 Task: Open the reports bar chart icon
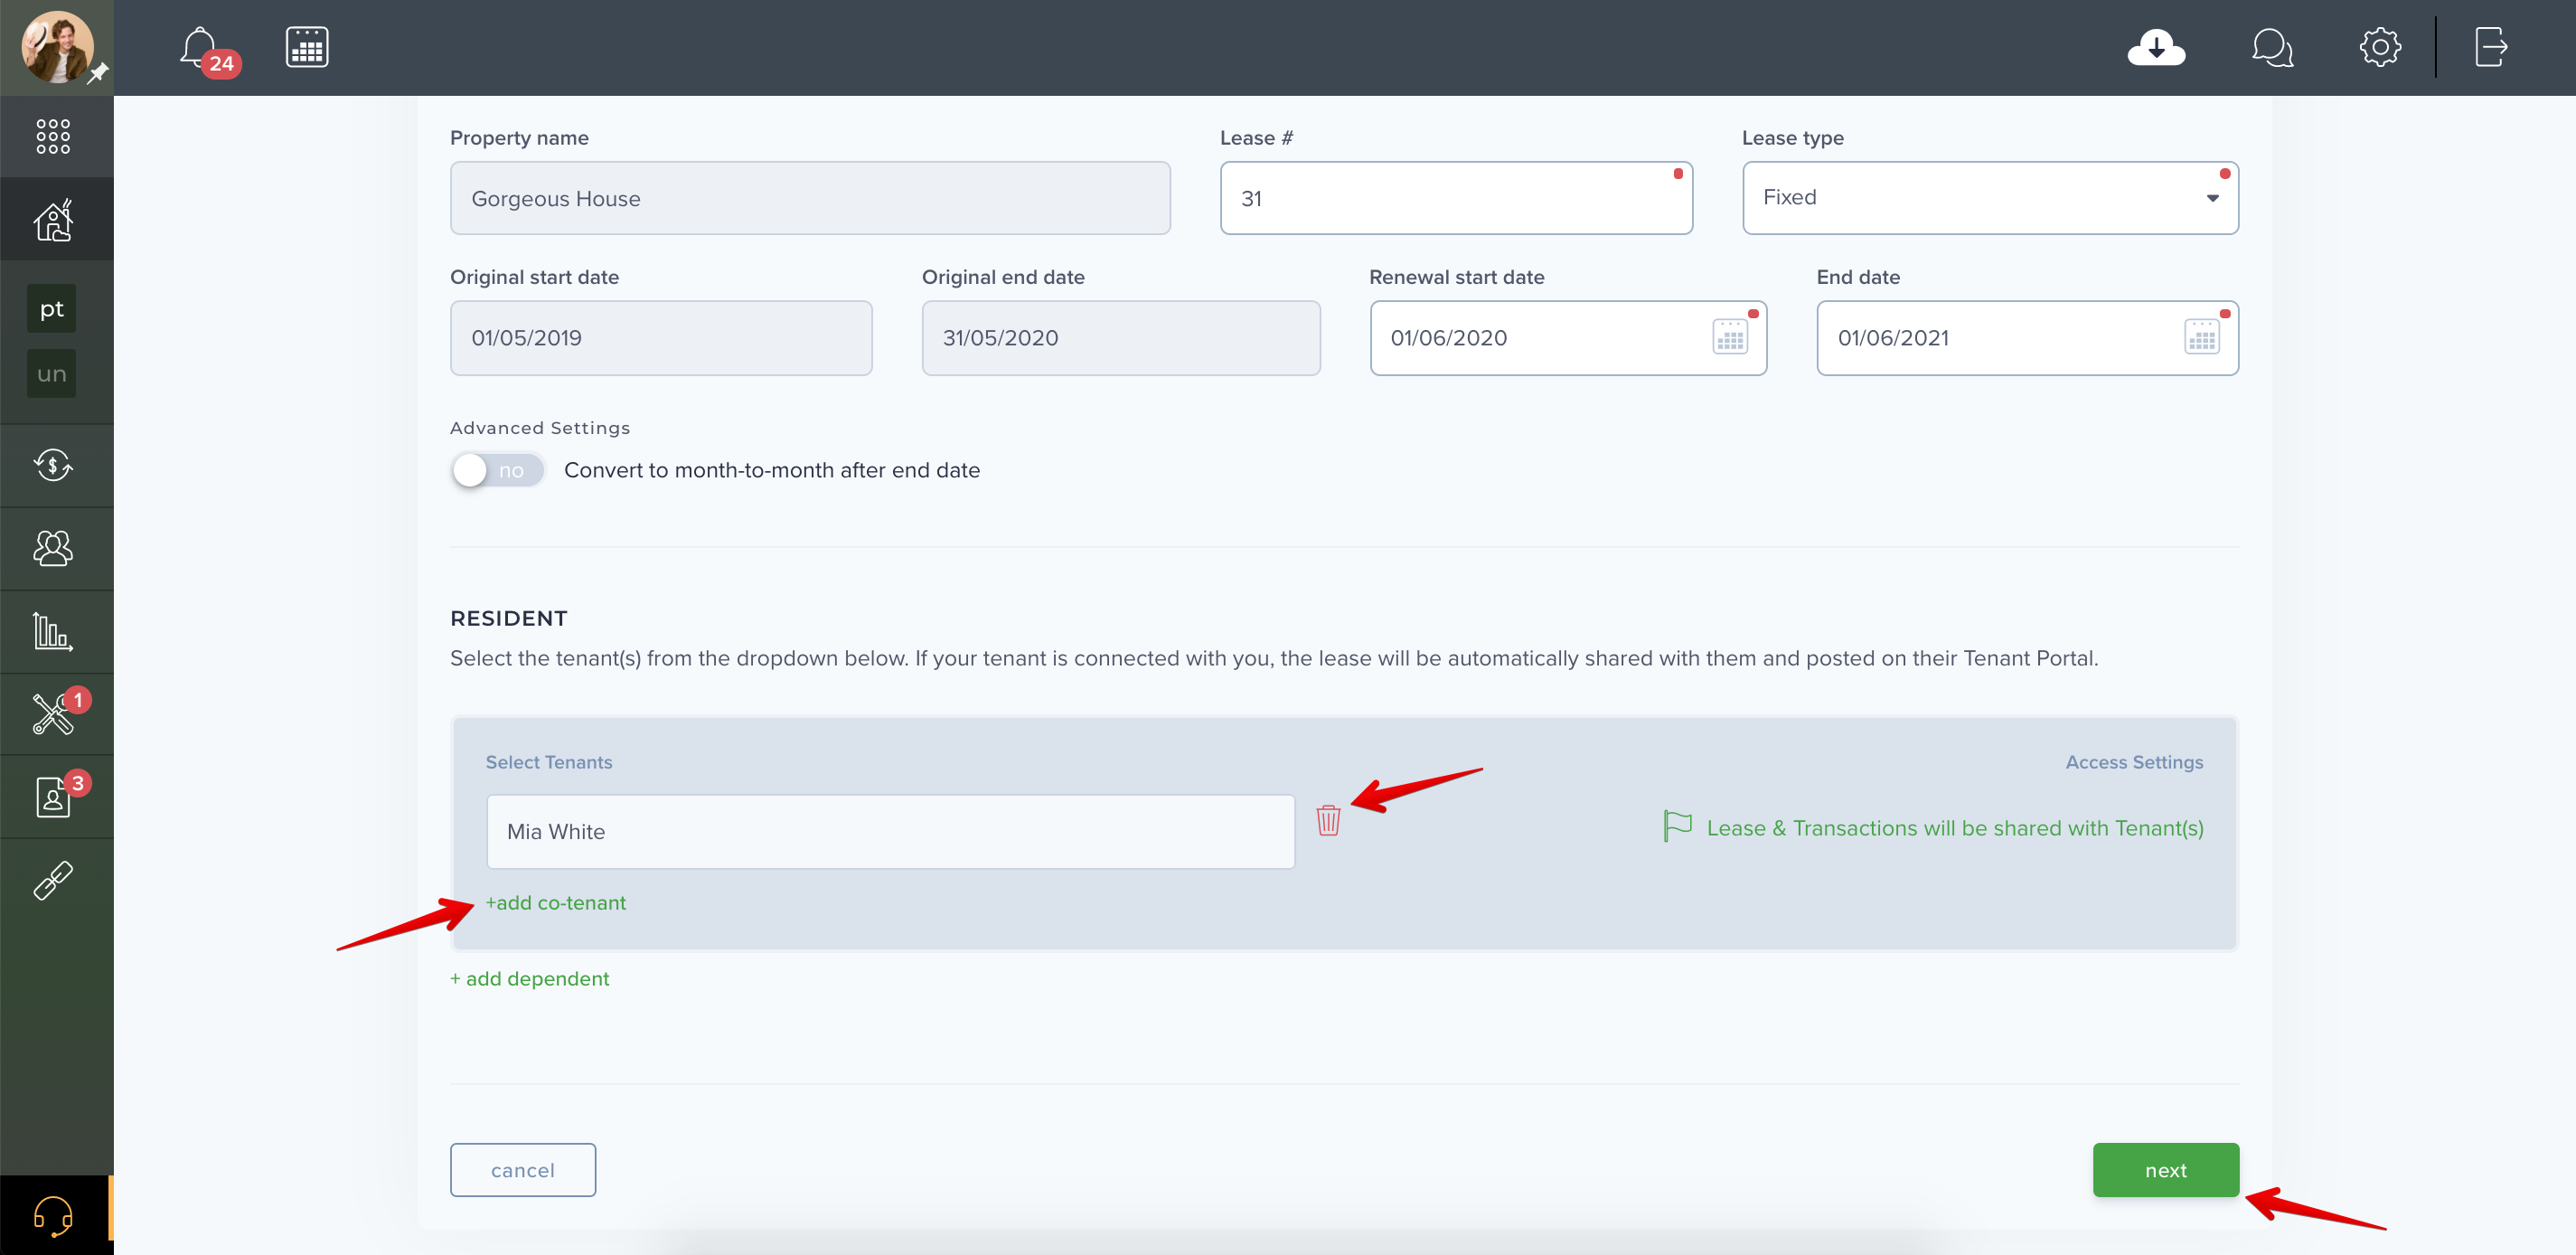(53, 631)
